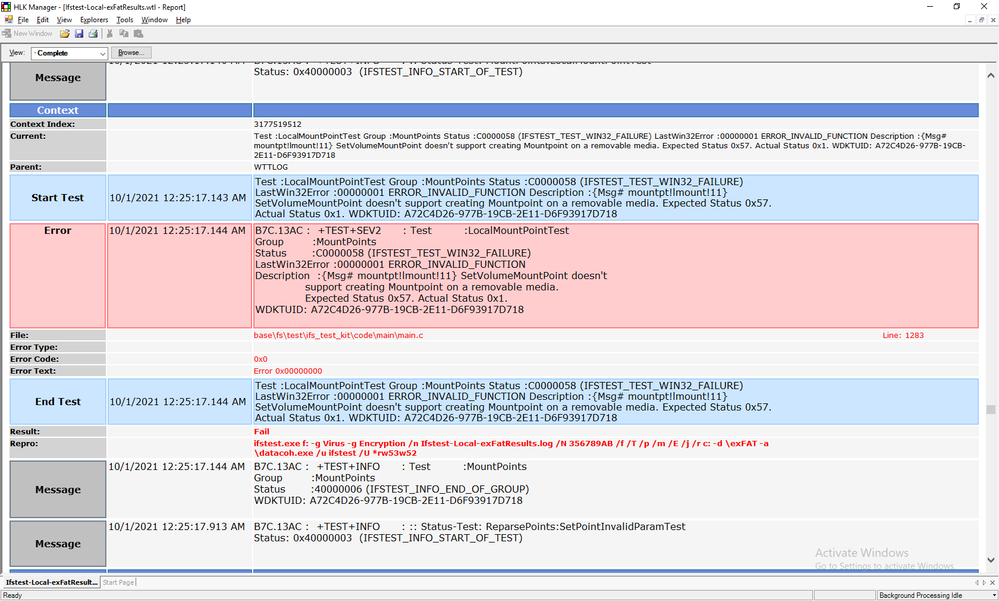Click tab strip scroll-left arrow at bottom
This screenshot has width=999, height=601.
(x=977, y=583)
